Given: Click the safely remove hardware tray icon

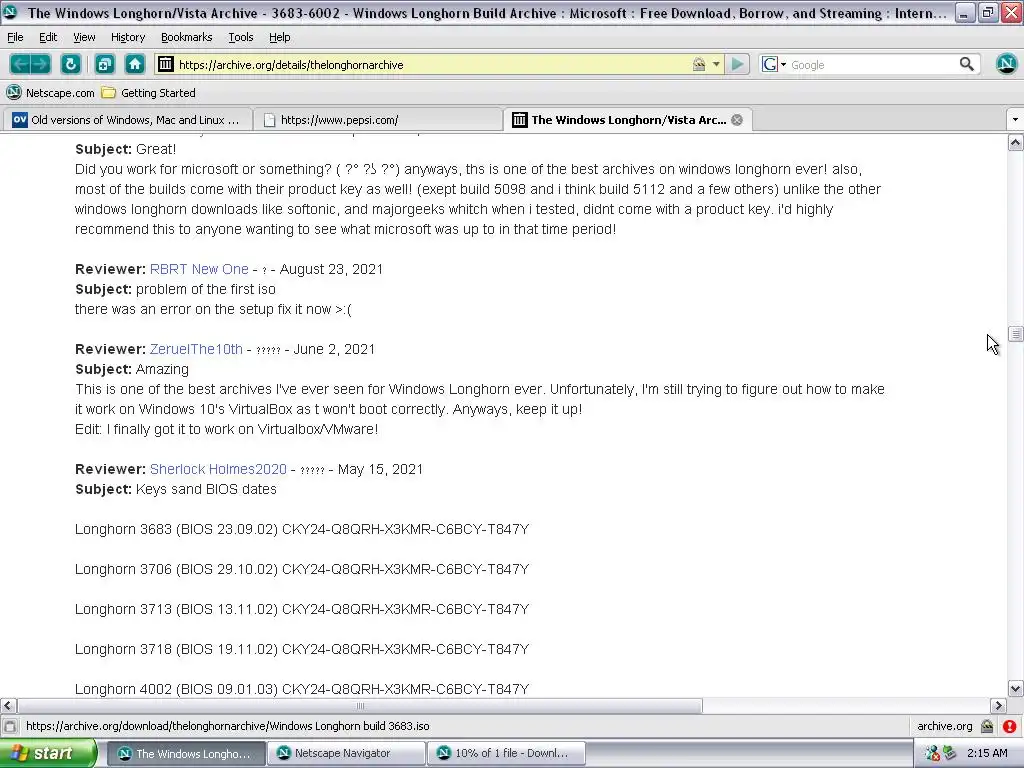Looking at the screenshot, I should 949,754.
